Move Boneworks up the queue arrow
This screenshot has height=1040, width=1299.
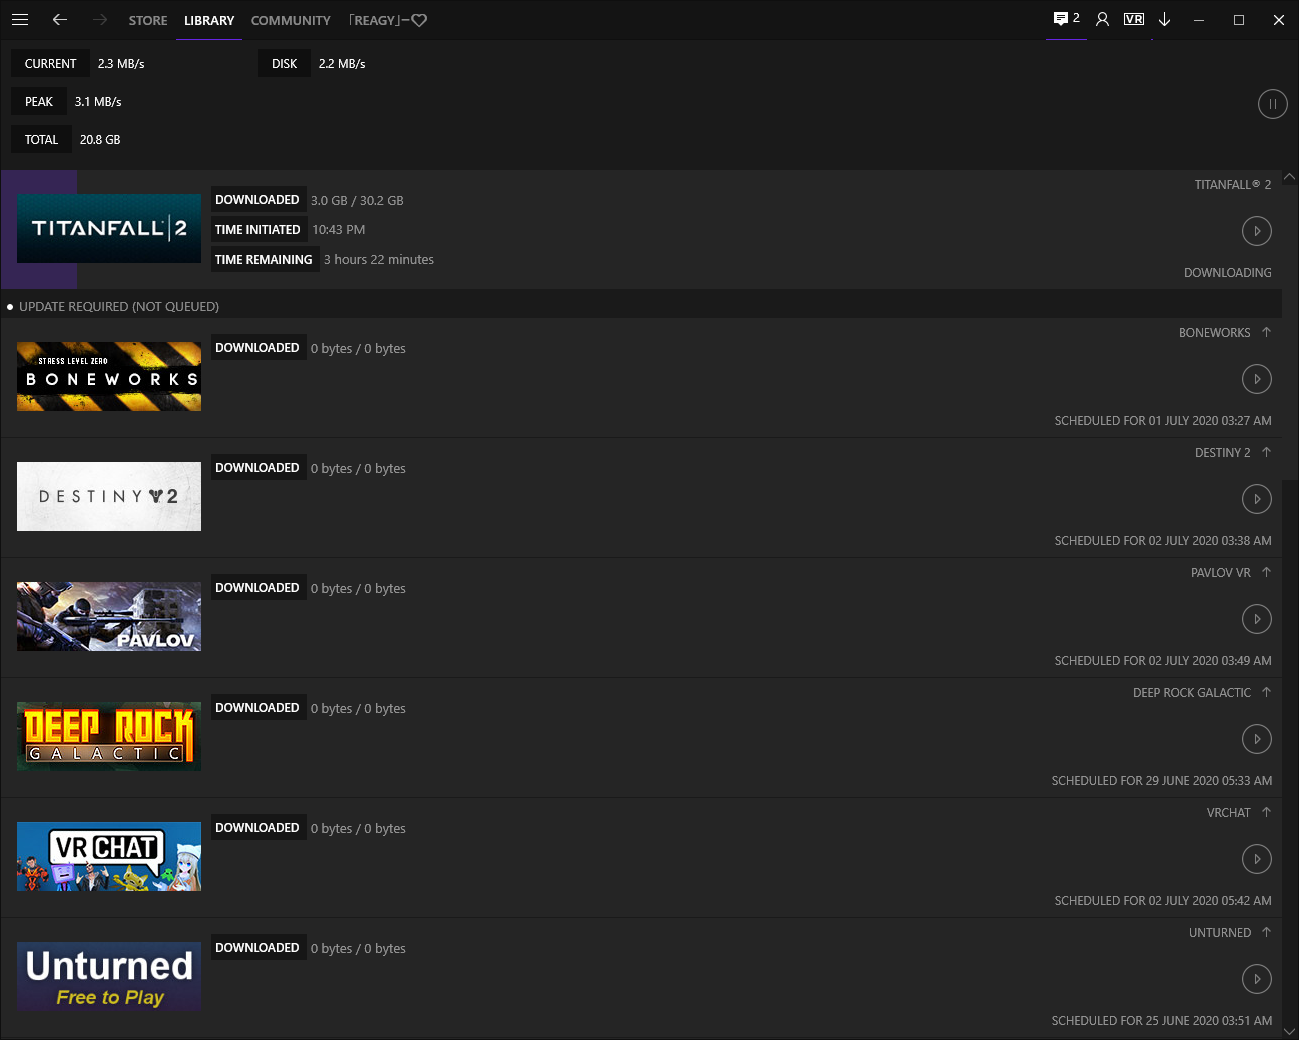coord(1266,332)
